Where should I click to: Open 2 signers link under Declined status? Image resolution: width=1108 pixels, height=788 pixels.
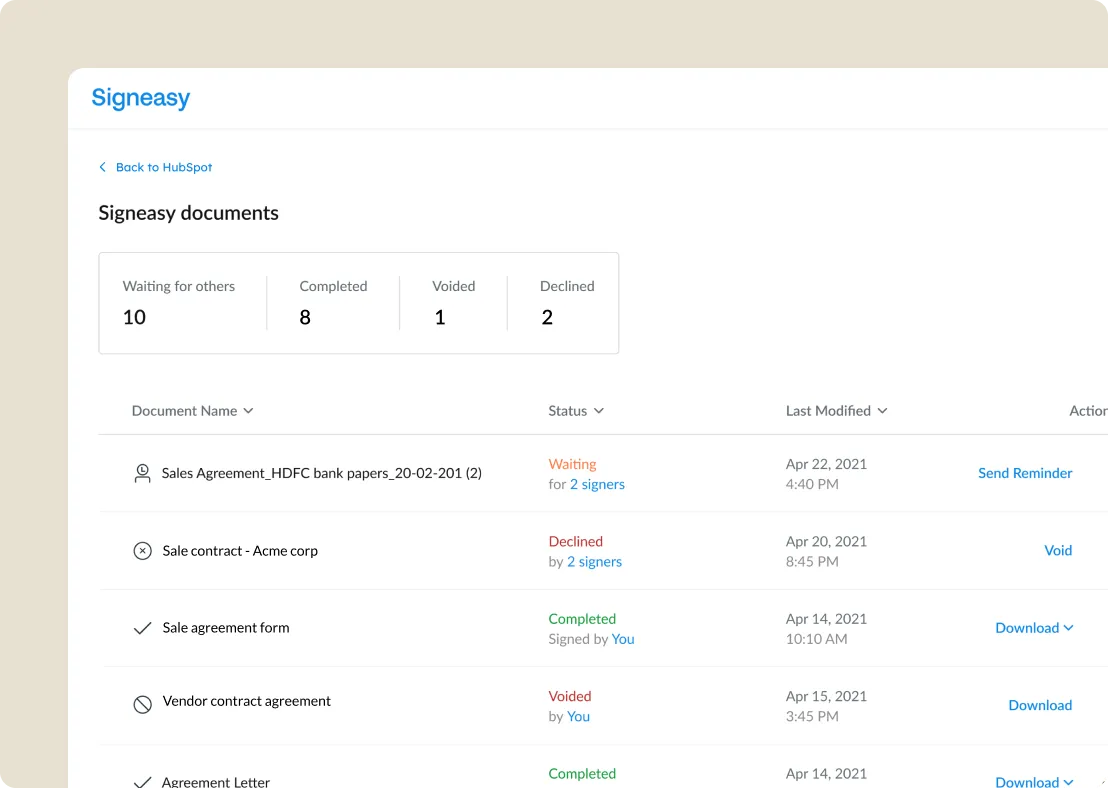[x=594, y=561]
